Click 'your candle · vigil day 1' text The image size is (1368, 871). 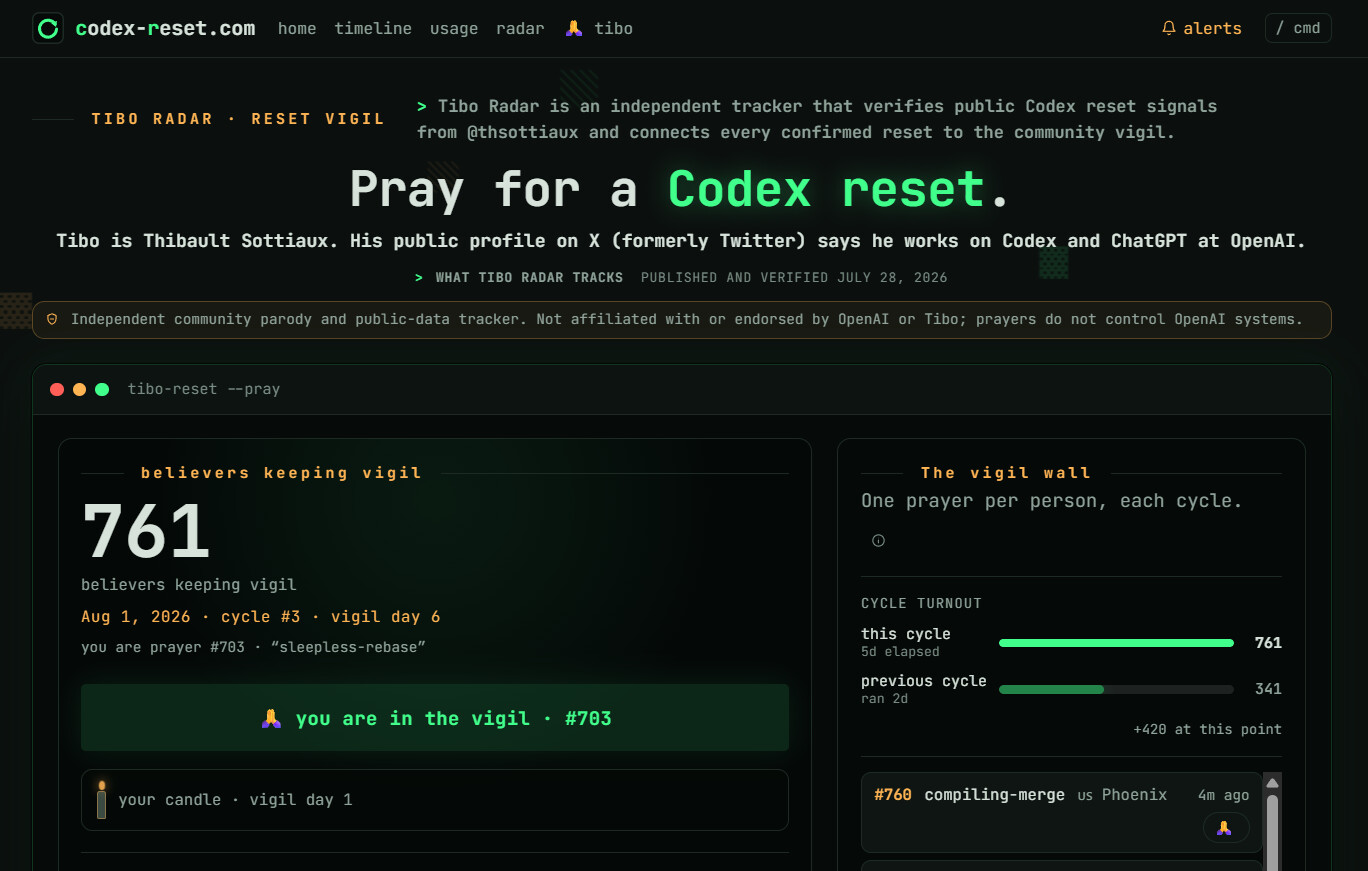(x=235, y=800)
